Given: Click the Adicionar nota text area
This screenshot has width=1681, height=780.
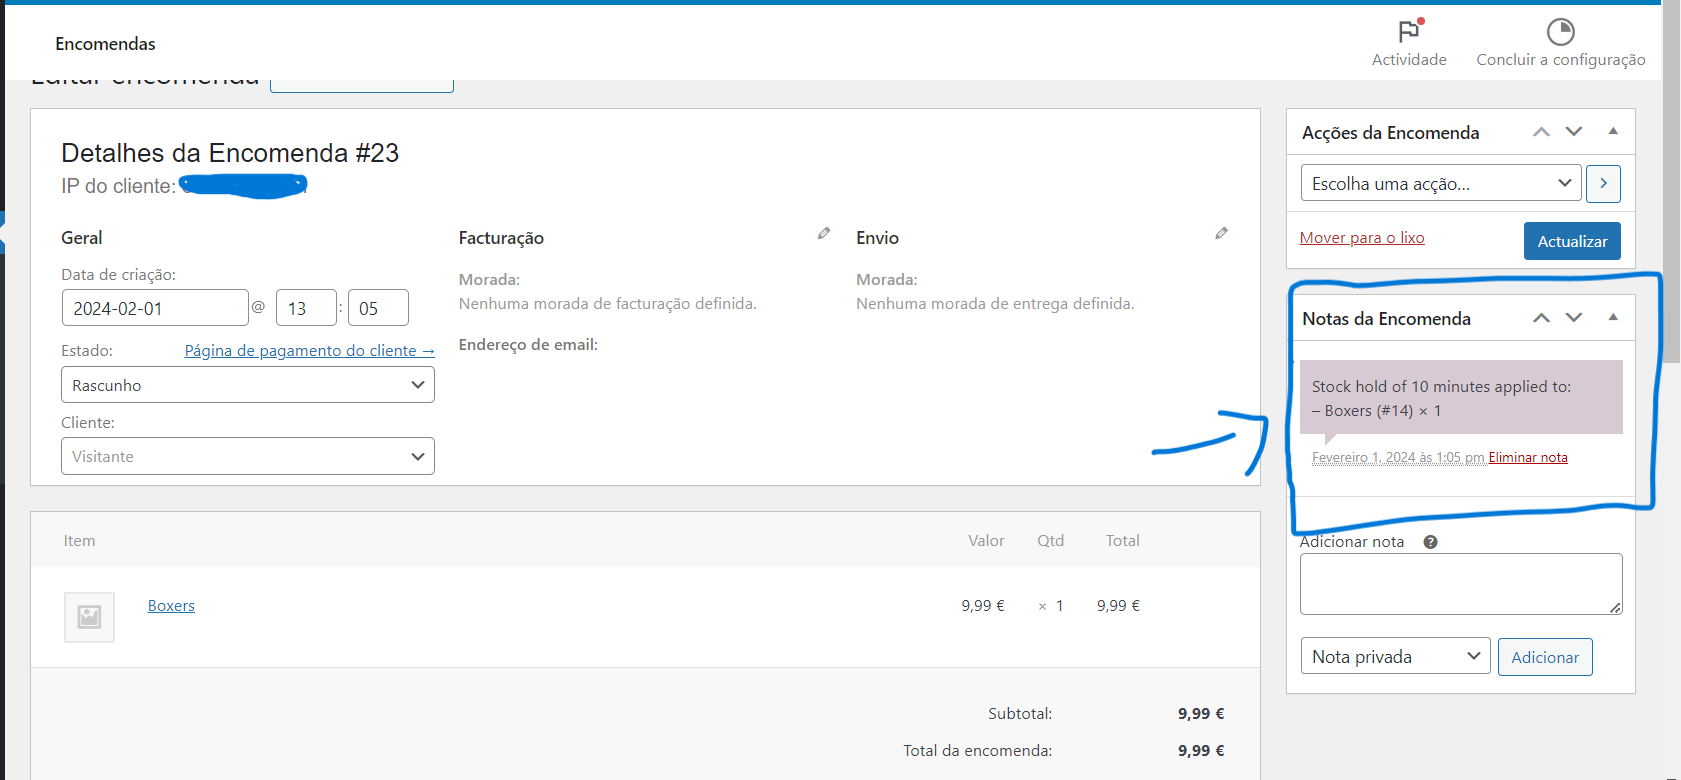Looking at the screenshot, I should point(1461,584).
